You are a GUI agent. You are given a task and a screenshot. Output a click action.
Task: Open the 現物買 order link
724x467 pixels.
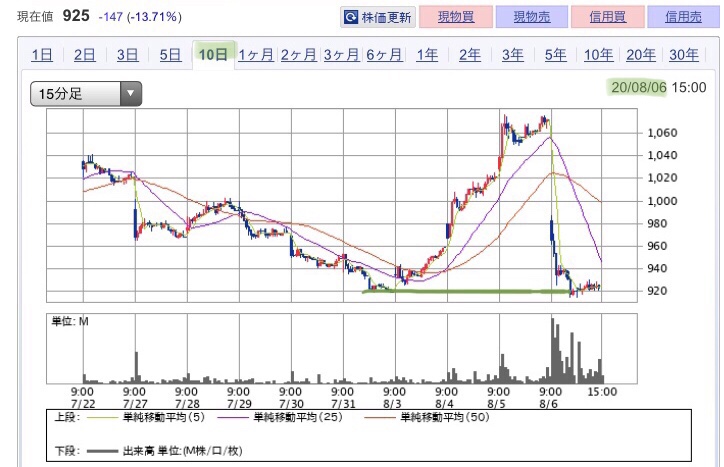[456, 17]
